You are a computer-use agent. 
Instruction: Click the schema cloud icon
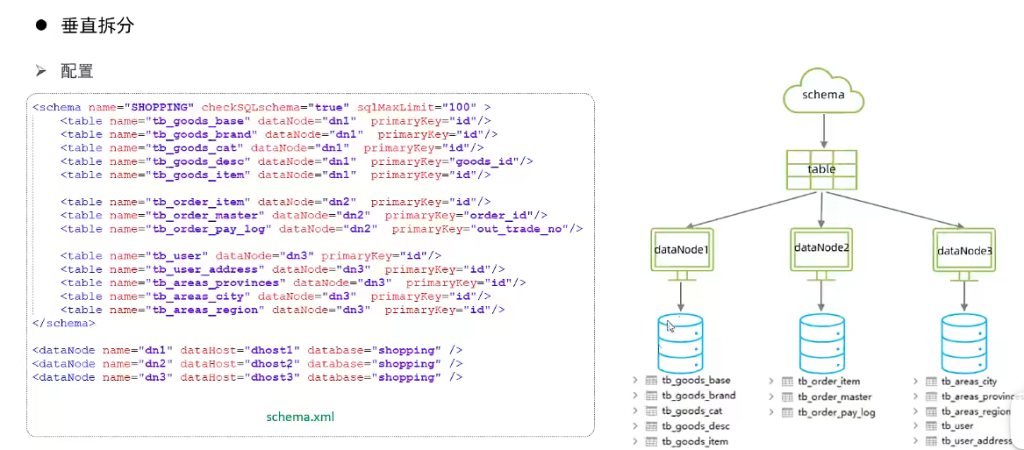(x=822, y=94)
